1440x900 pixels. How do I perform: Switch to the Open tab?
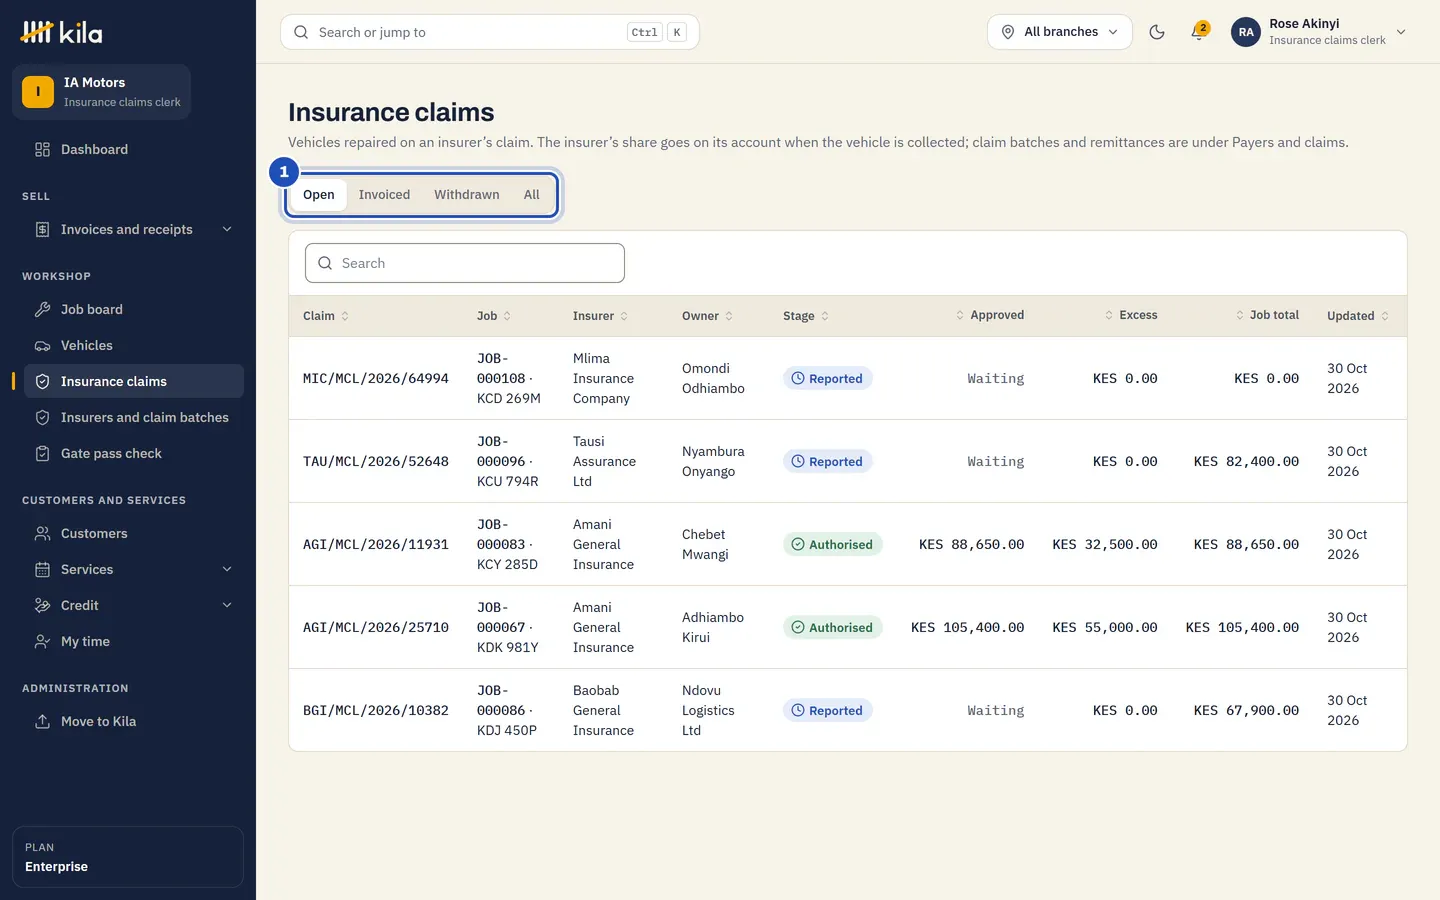319,195
